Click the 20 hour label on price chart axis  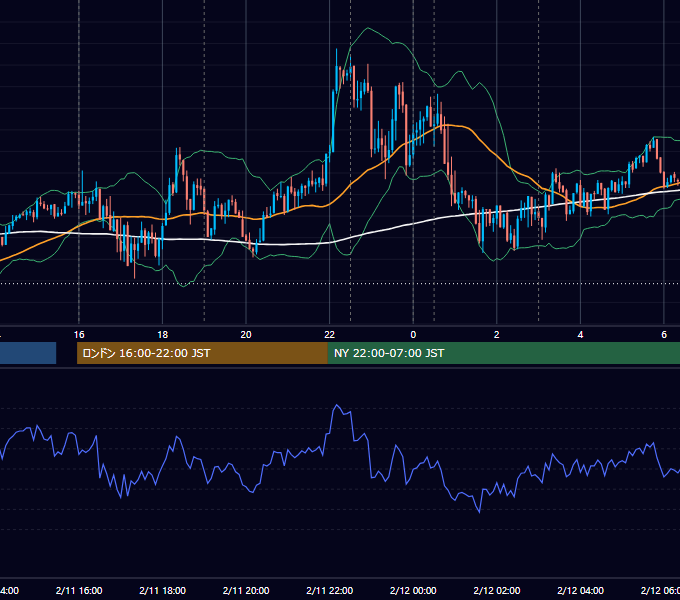(246, 335)
